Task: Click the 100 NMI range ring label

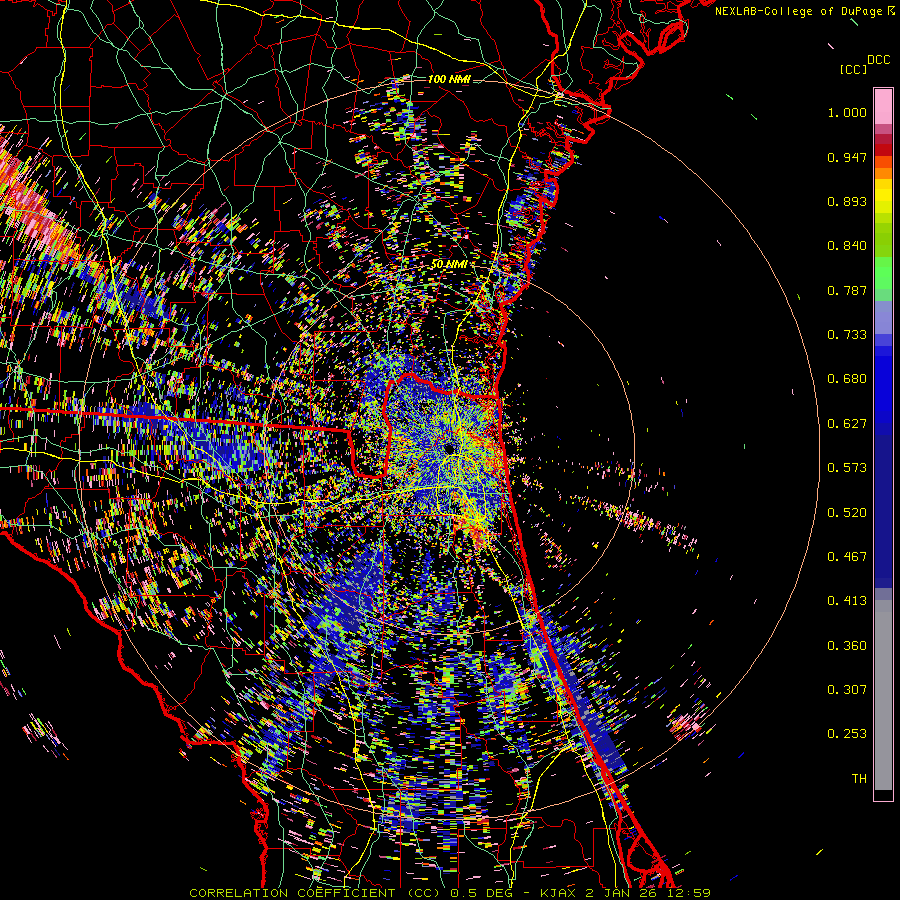Action: 449,79
